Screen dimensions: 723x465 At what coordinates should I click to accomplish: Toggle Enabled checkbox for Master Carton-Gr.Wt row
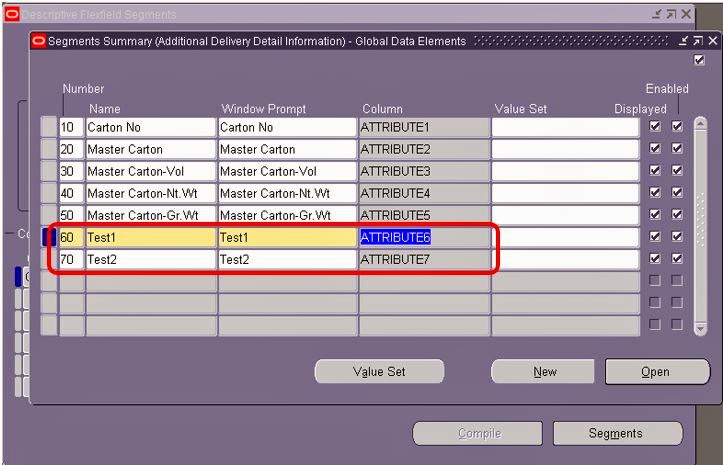[x=677, y=215]
